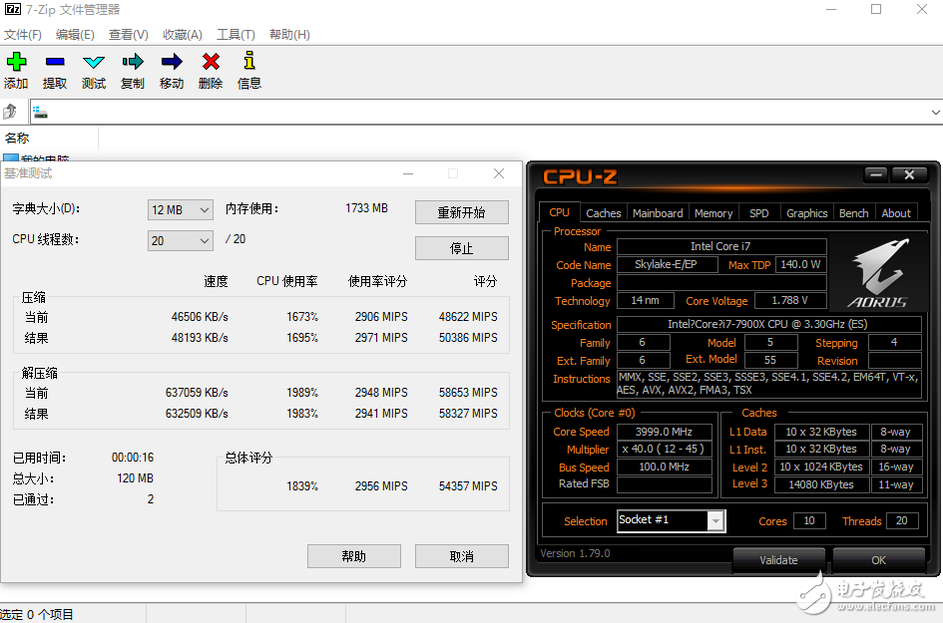943x623 pixels.
Task: Click the Cancel (取消) button in benchmark dialog
Action: 461,556
